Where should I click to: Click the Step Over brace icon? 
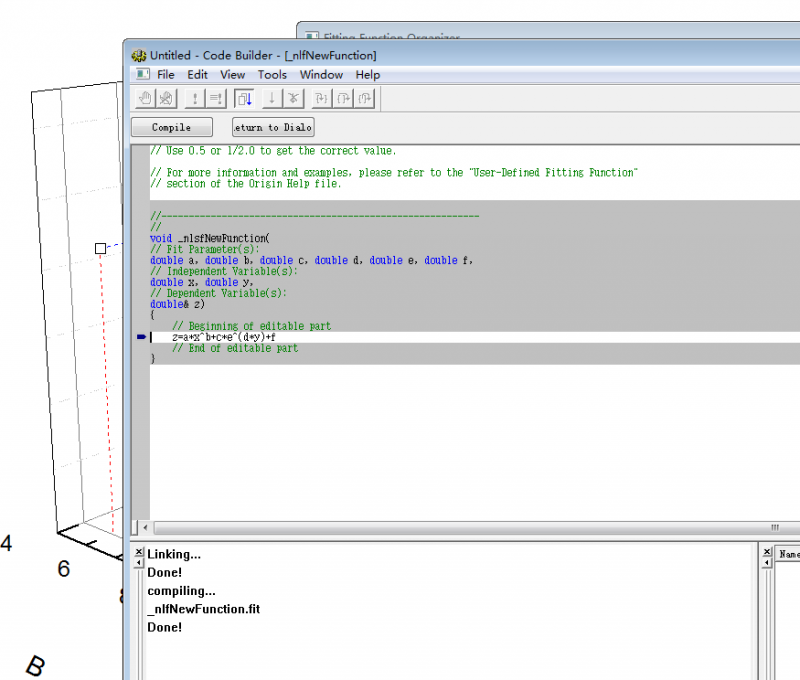point(343,98)
